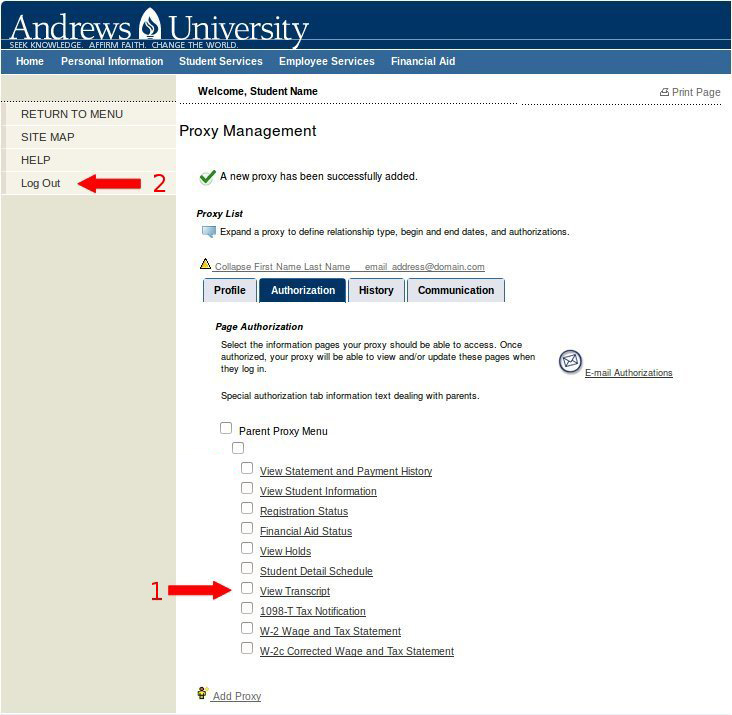Switch to the Profile tab
This screenshot has width=732, height=715.
[x=230, y=290]
